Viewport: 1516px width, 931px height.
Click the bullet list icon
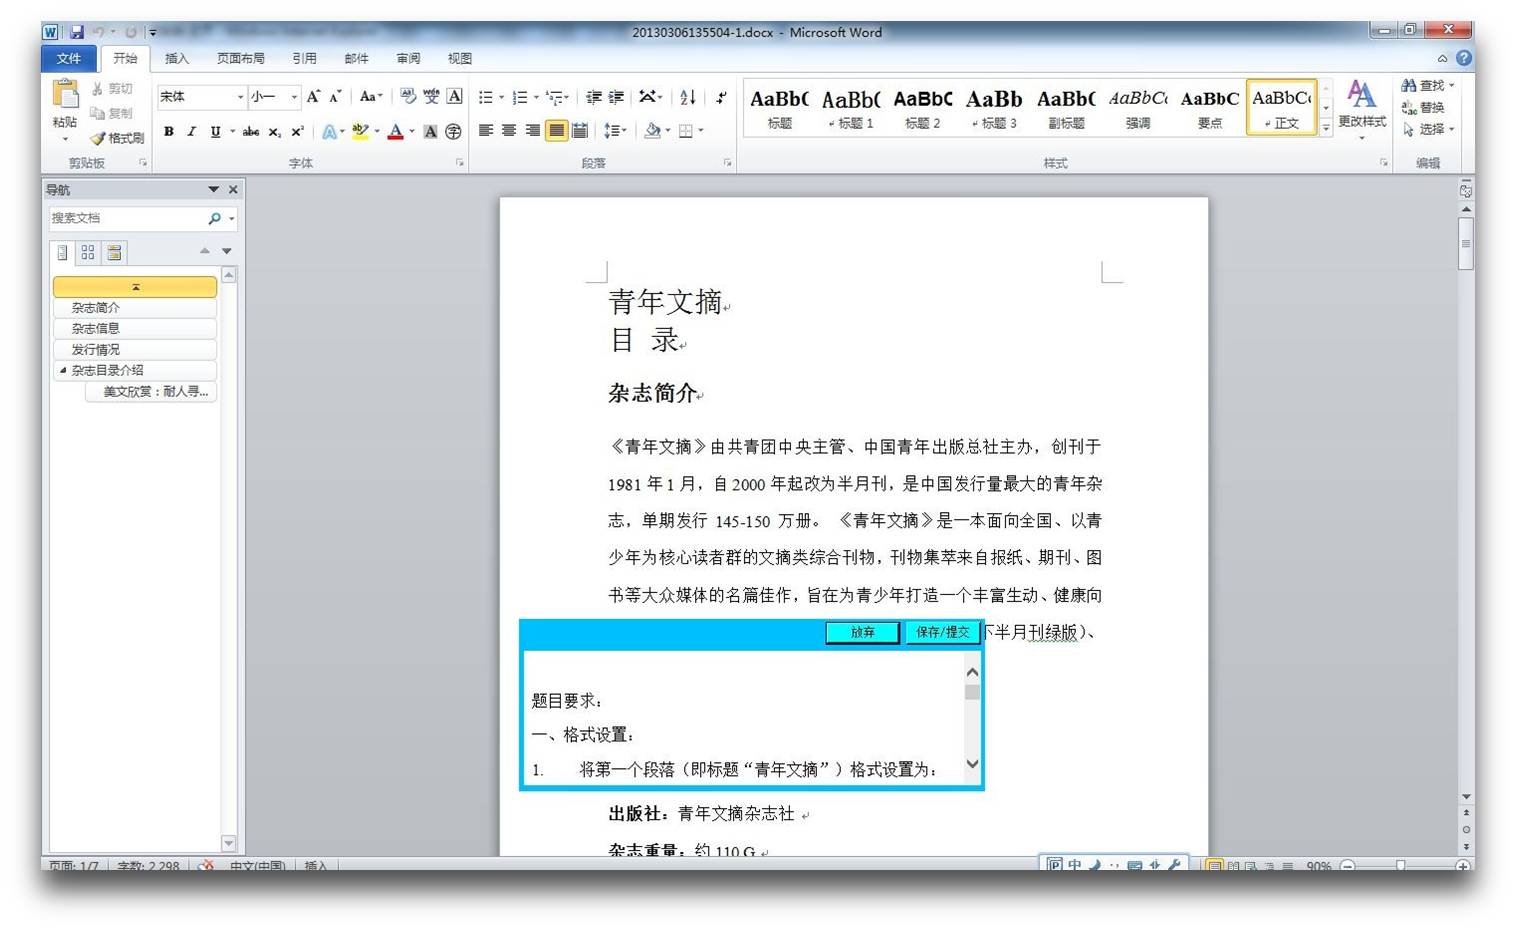coord(486,97)
